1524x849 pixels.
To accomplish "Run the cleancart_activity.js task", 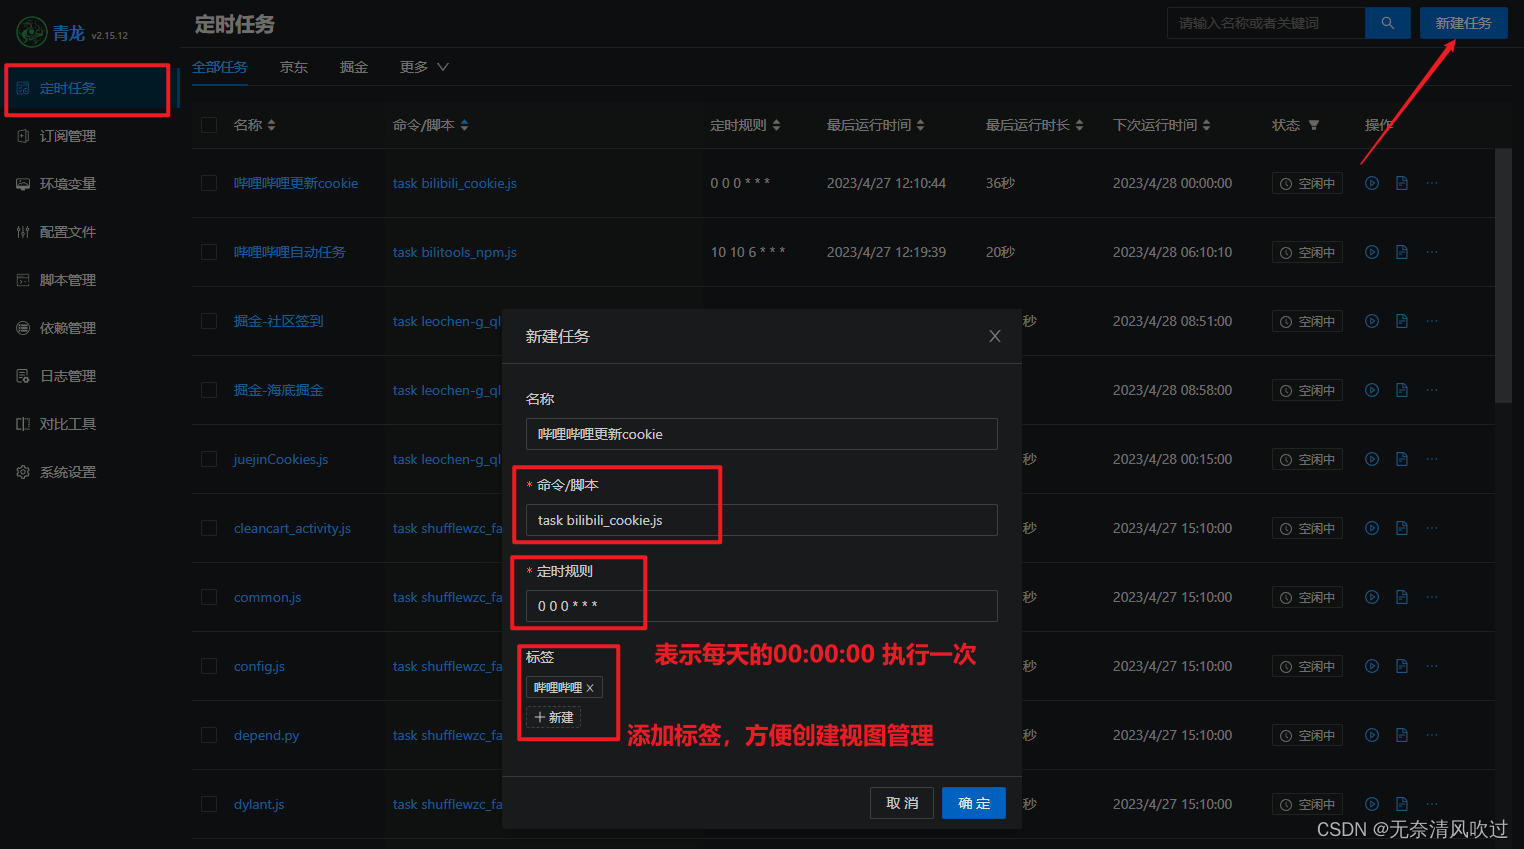I will pyautogui.click(x=1372, y=528).
